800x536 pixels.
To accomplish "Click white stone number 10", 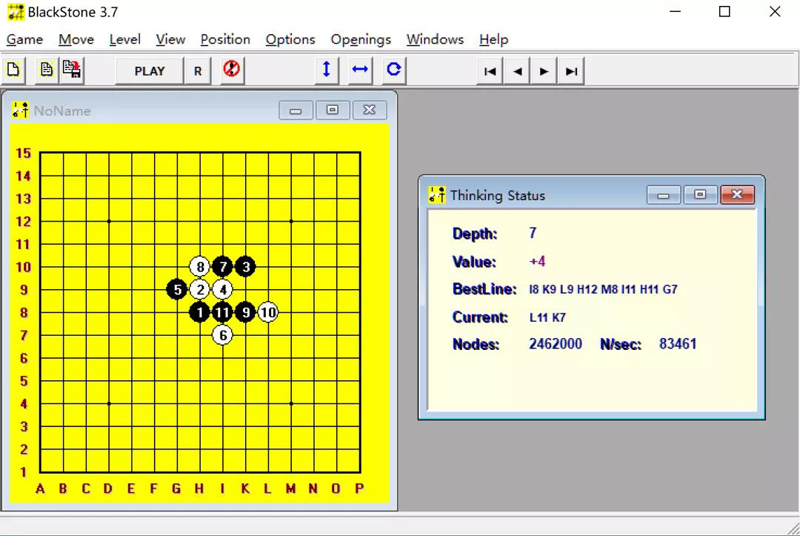I will (x=268, y=312).
